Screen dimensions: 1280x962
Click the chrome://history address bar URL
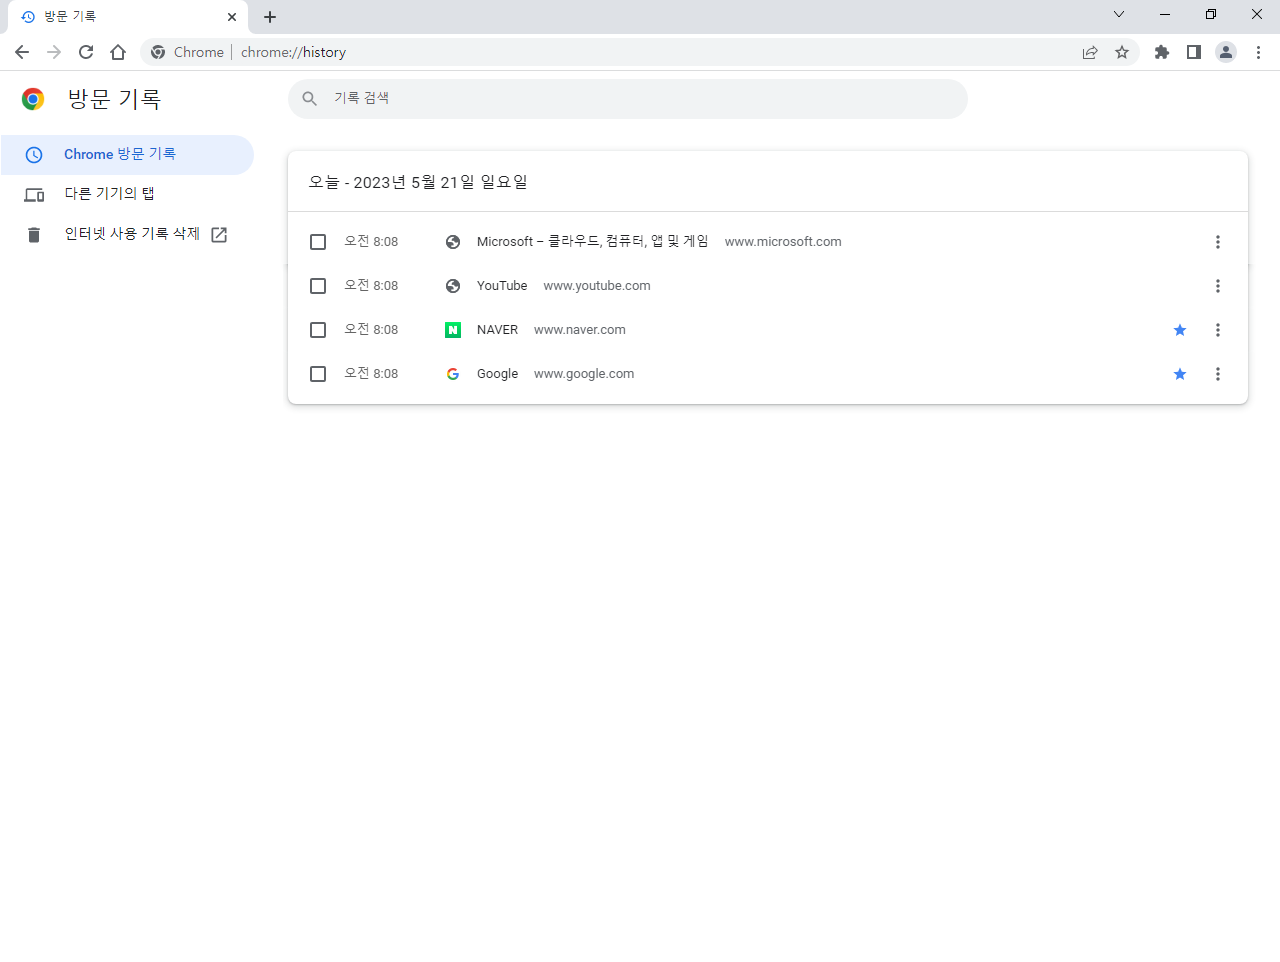tap(293, 52)
